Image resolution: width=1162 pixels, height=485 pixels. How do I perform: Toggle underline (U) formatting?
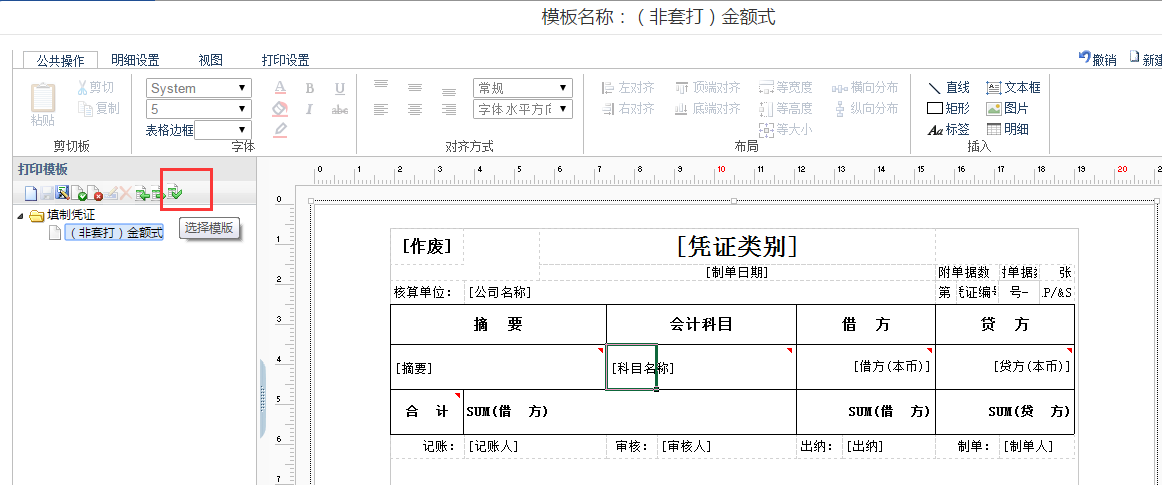tap(340, 88)
